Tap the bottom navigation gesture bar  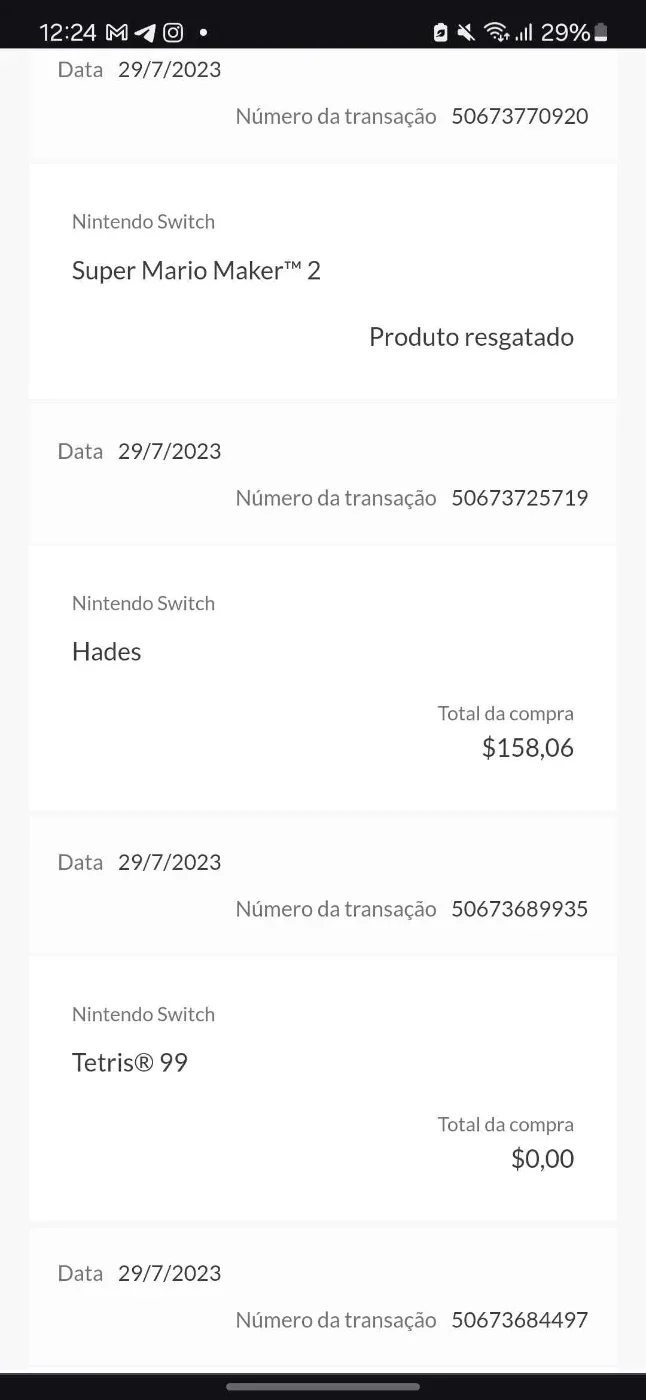pos(323,1386)
